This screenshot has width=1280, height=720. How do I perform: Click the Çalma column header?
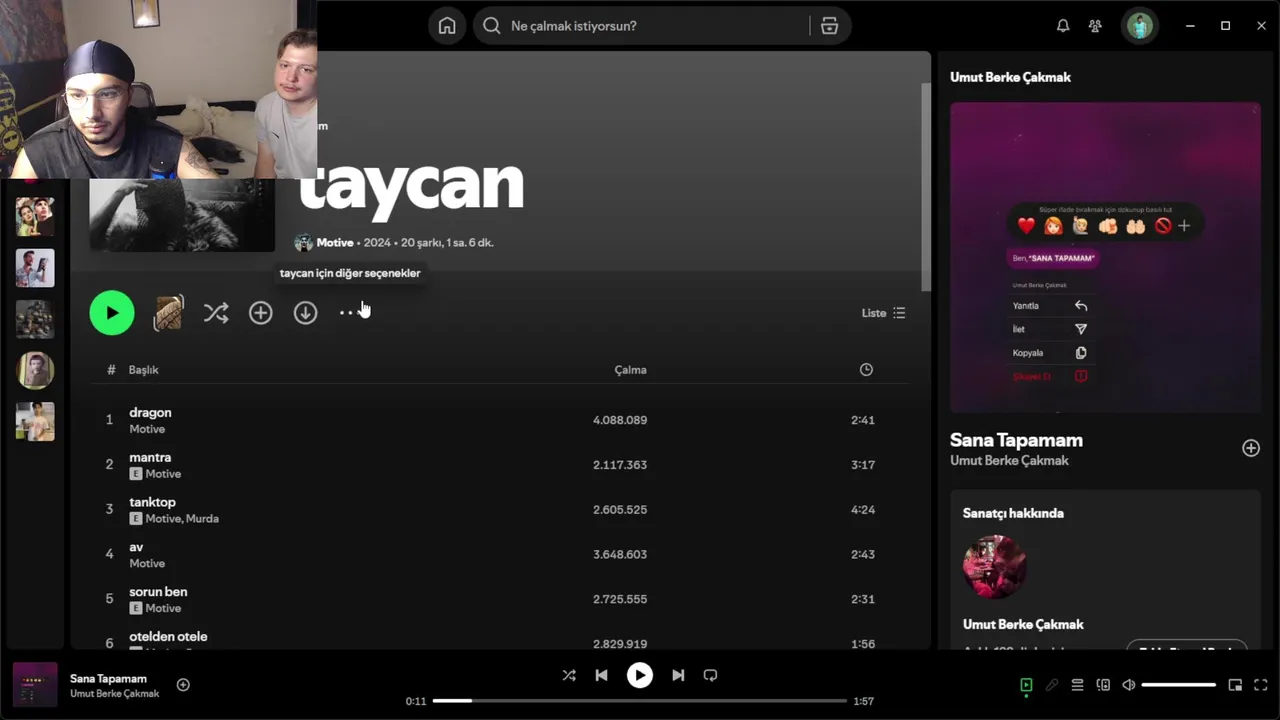630,370
